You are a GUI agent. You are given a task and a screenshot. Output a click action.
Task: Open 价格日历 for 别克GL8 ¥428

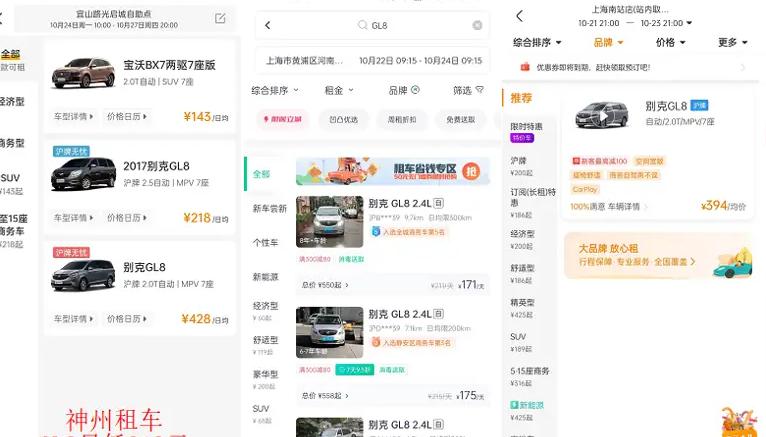tap(127, 318)
